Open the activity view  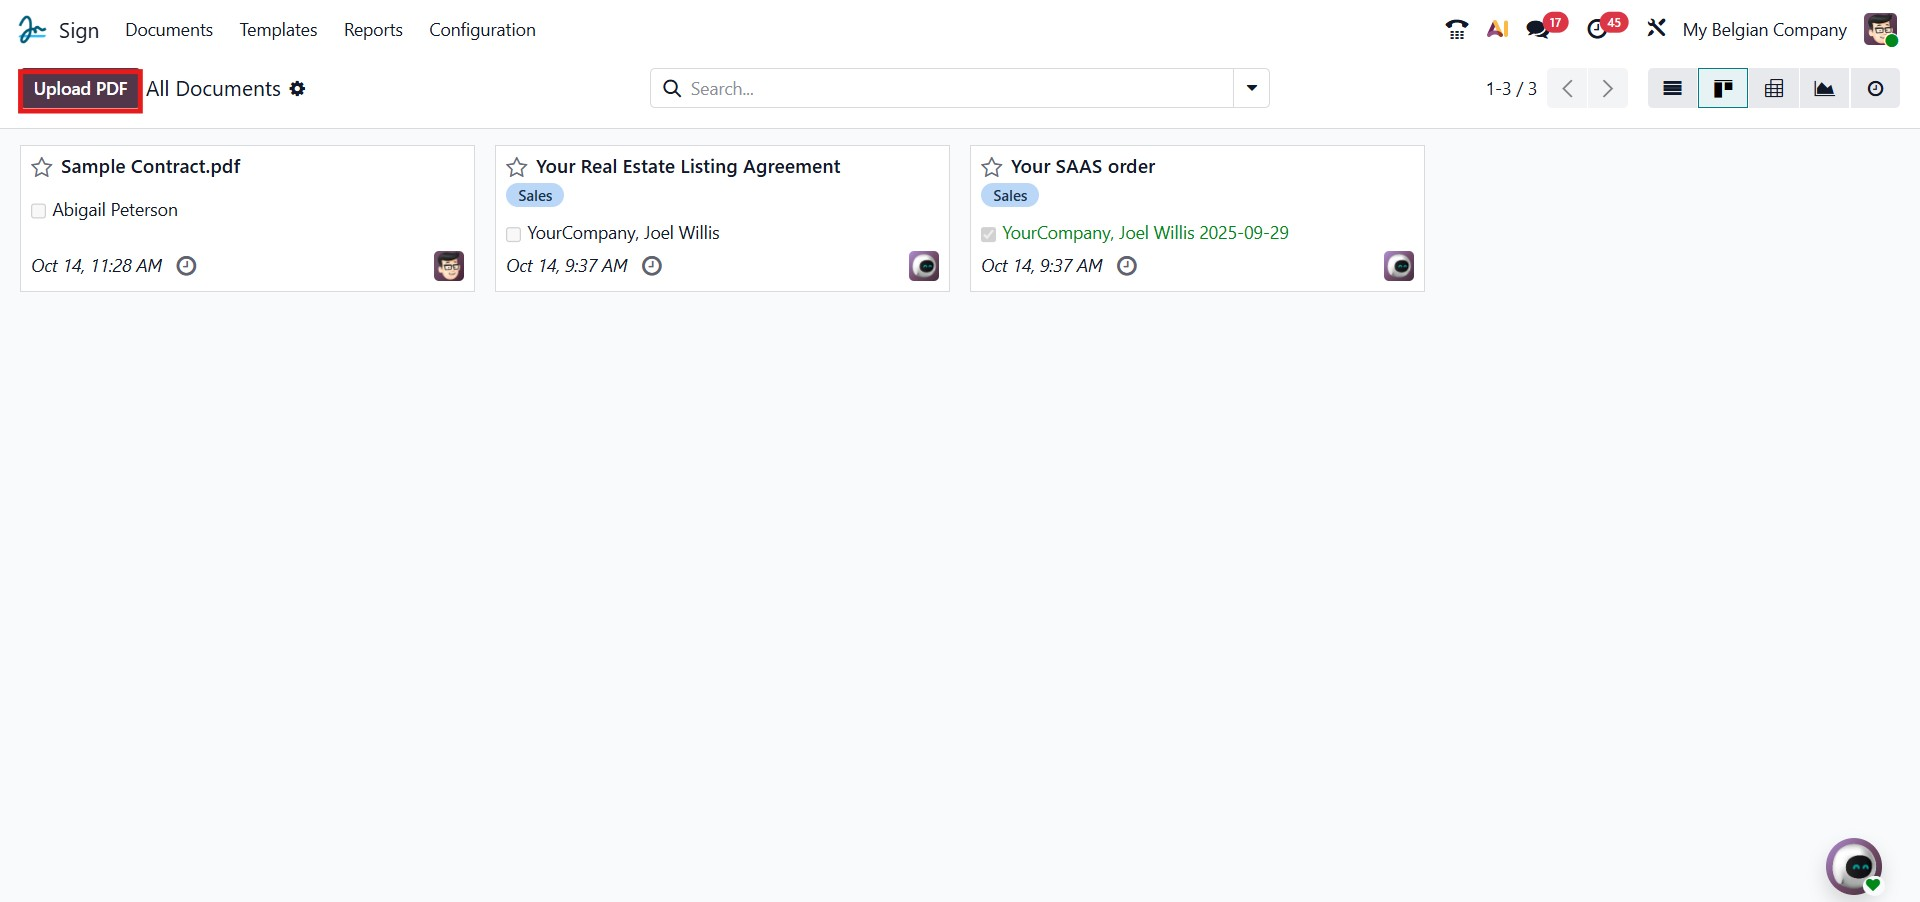point(1875,89)
